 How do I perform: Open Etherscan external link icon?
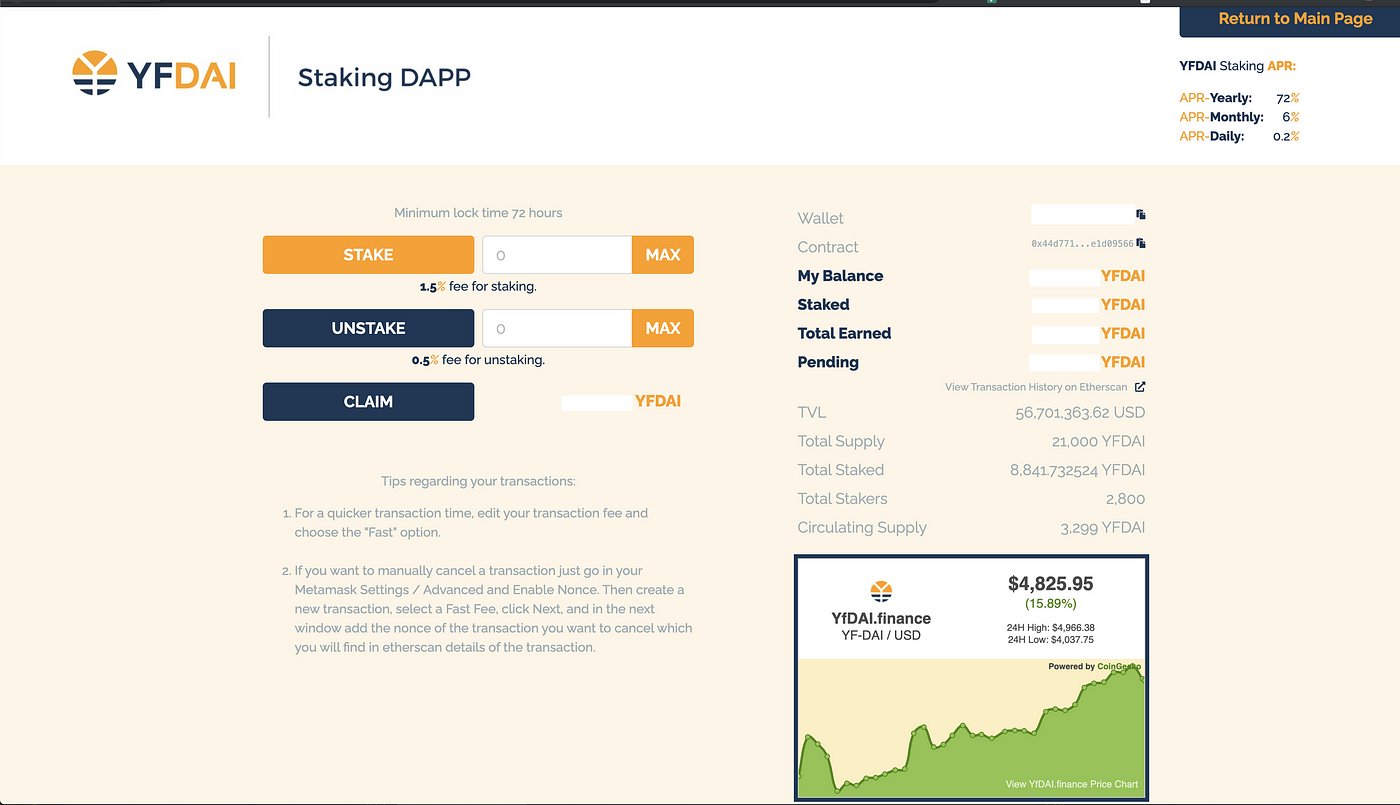tap(1139, 387)
